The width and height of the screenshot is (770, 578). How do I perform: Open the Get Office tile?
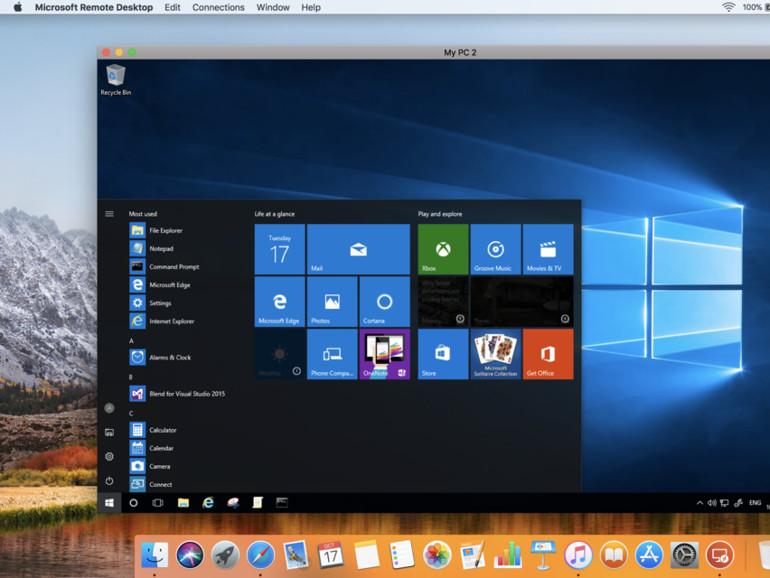point(547,354)
